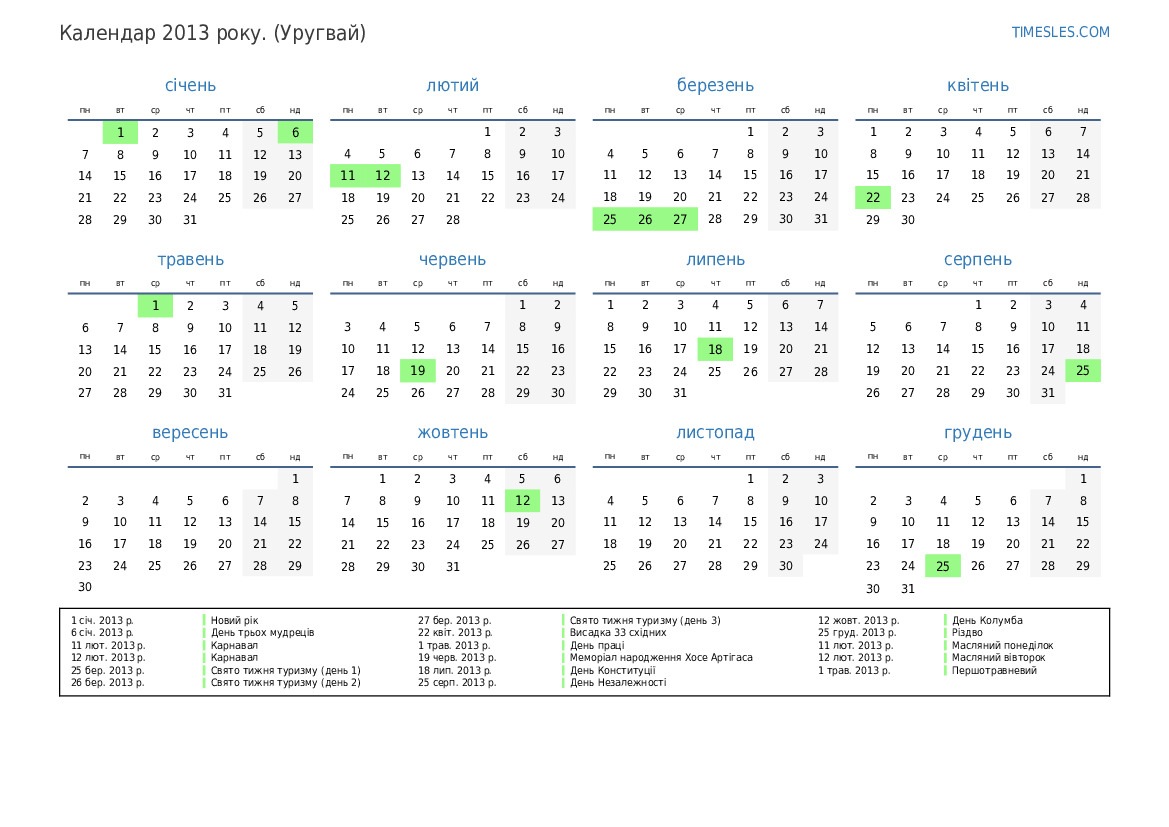The image size is (1169, 827).
Task: Click legend entry 'Свято тижня туризму (день 1)'
Action: 286,670
